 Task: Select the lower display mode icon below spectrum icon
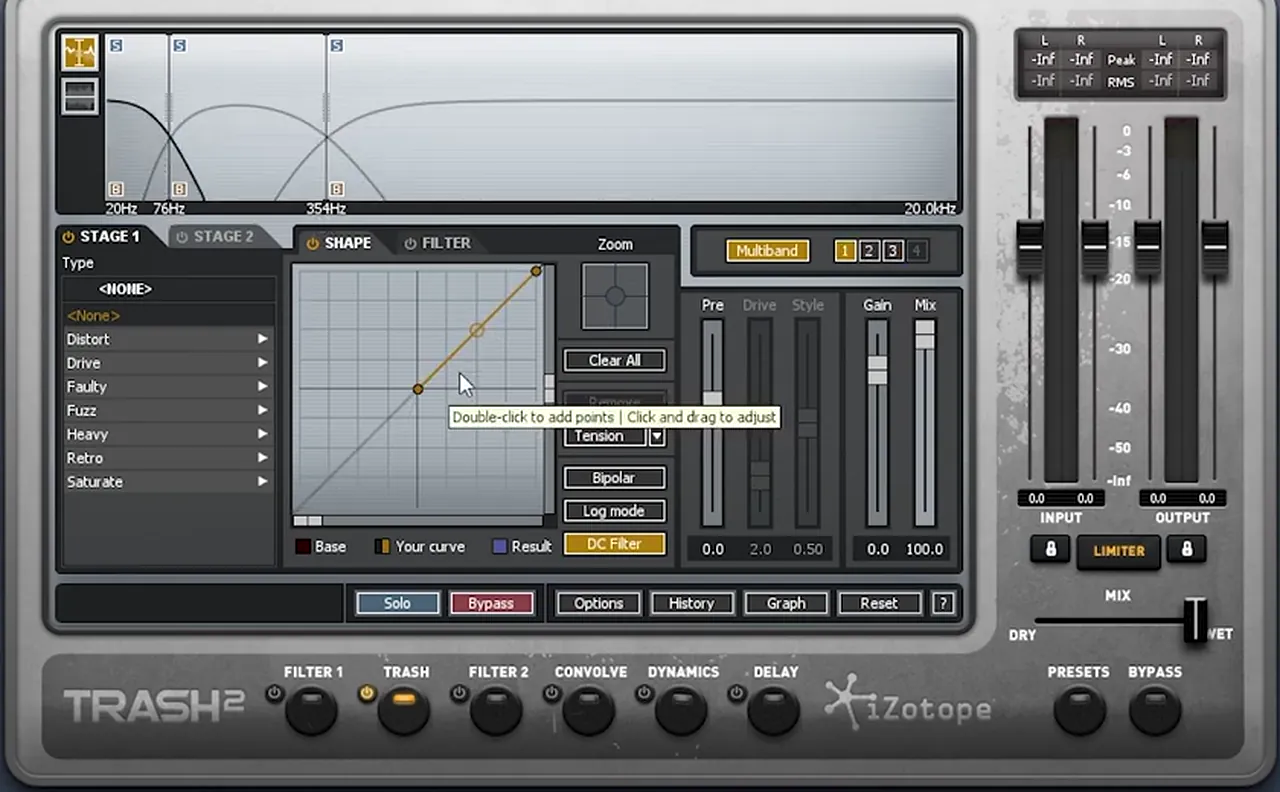point(80,96)
